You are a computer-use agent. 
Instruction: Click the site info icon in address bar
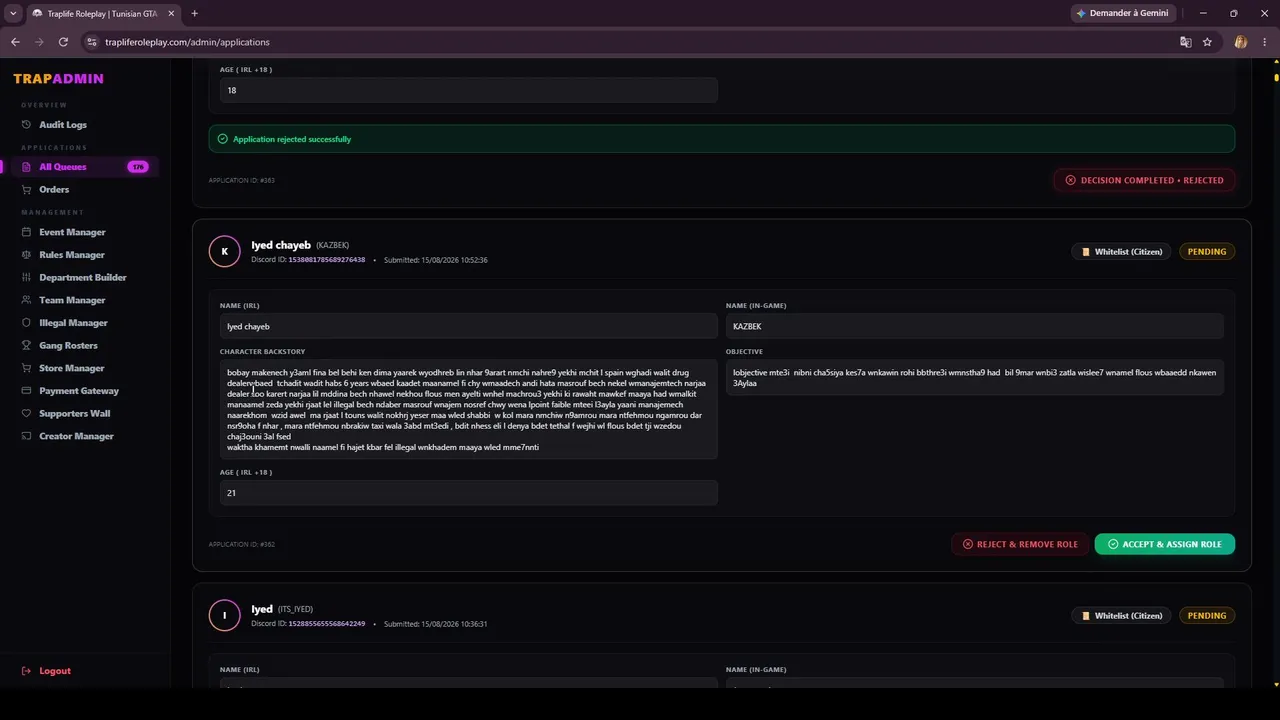92,42
